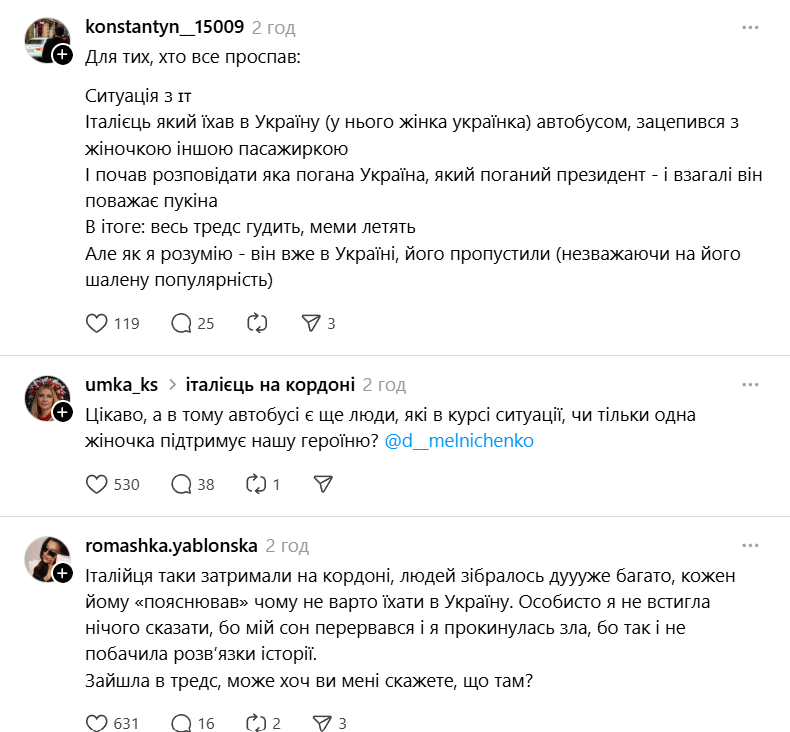Viewport: 790px width, 732px height.
Task: Reply to romashka.yablonska post
Action: tap(182, 723)
